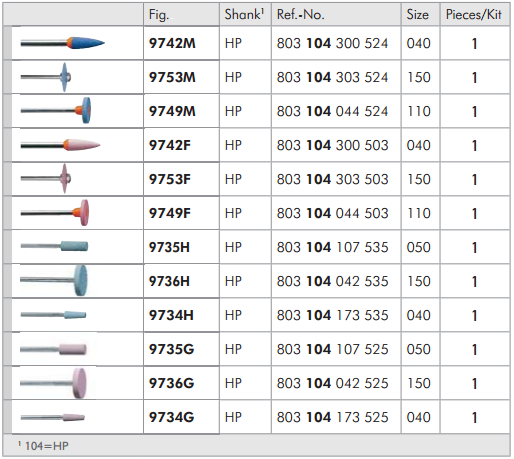Screen dimensions: 514x459
Task: Click the Ref.-No. column header
Action: coord(301,14)
